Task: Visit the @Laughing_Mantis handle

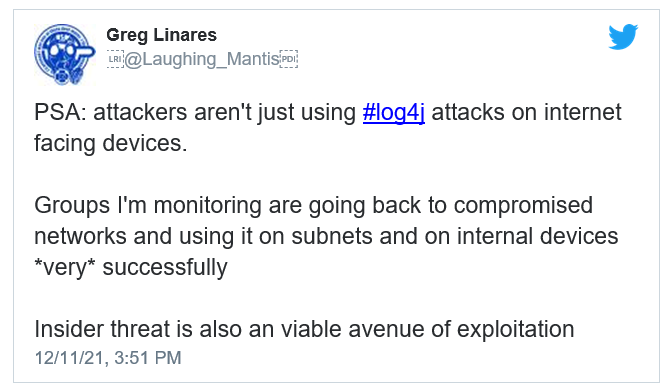Action: coord(202,59)
